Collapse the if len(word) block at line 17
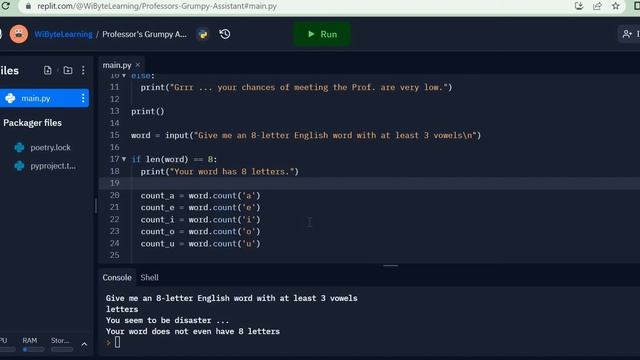Image resolution: width=640 pixels, height=360 pixels. 124,159
